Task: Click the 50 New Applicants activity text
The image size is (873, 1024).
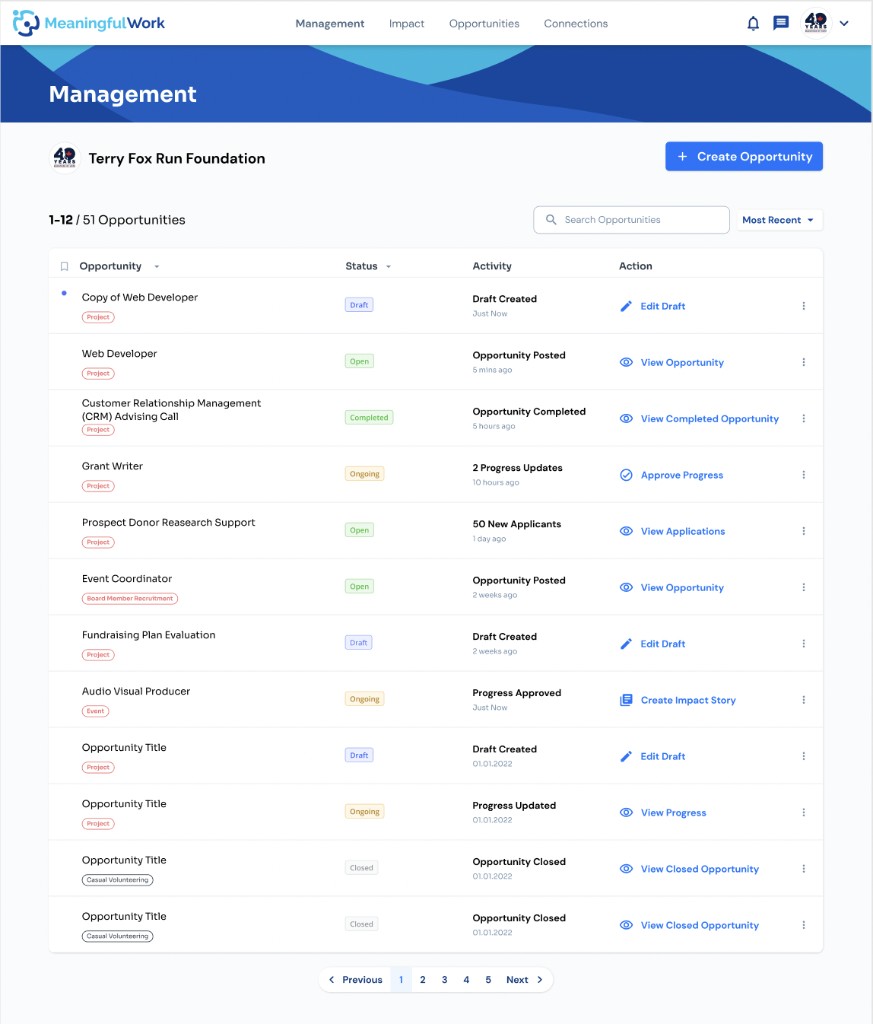Action: [516, 524]
